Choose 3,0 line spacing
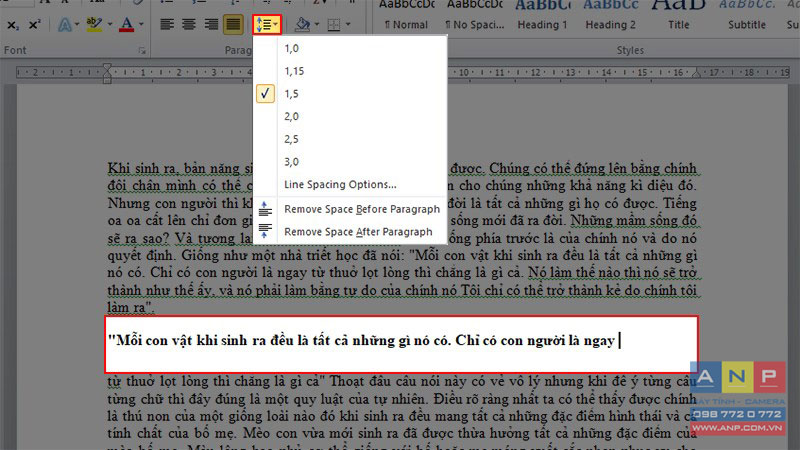 (350, 162)
